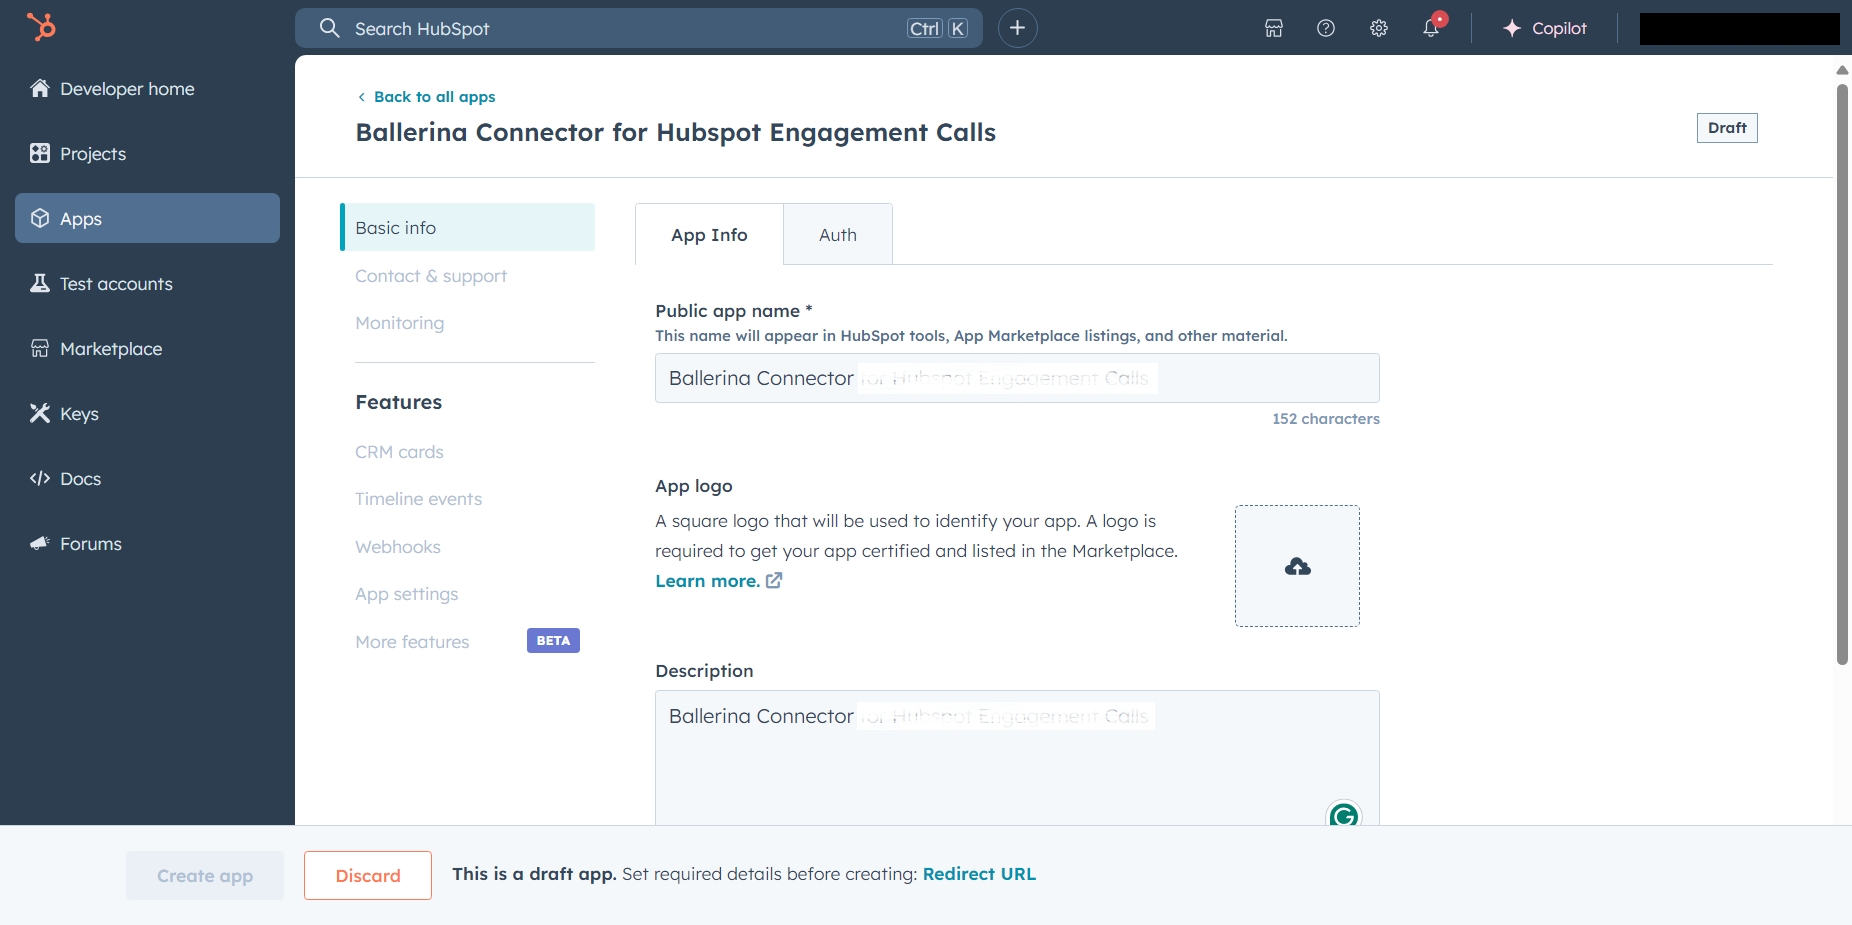
Task: Click the Docs code brackets icon
Action: click(40, 478)
